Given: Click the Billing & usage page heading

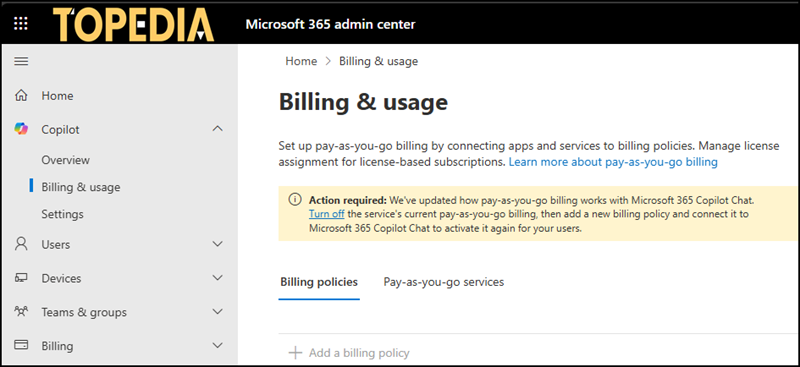Looking at the screenshot, I should tap(363, 102).
